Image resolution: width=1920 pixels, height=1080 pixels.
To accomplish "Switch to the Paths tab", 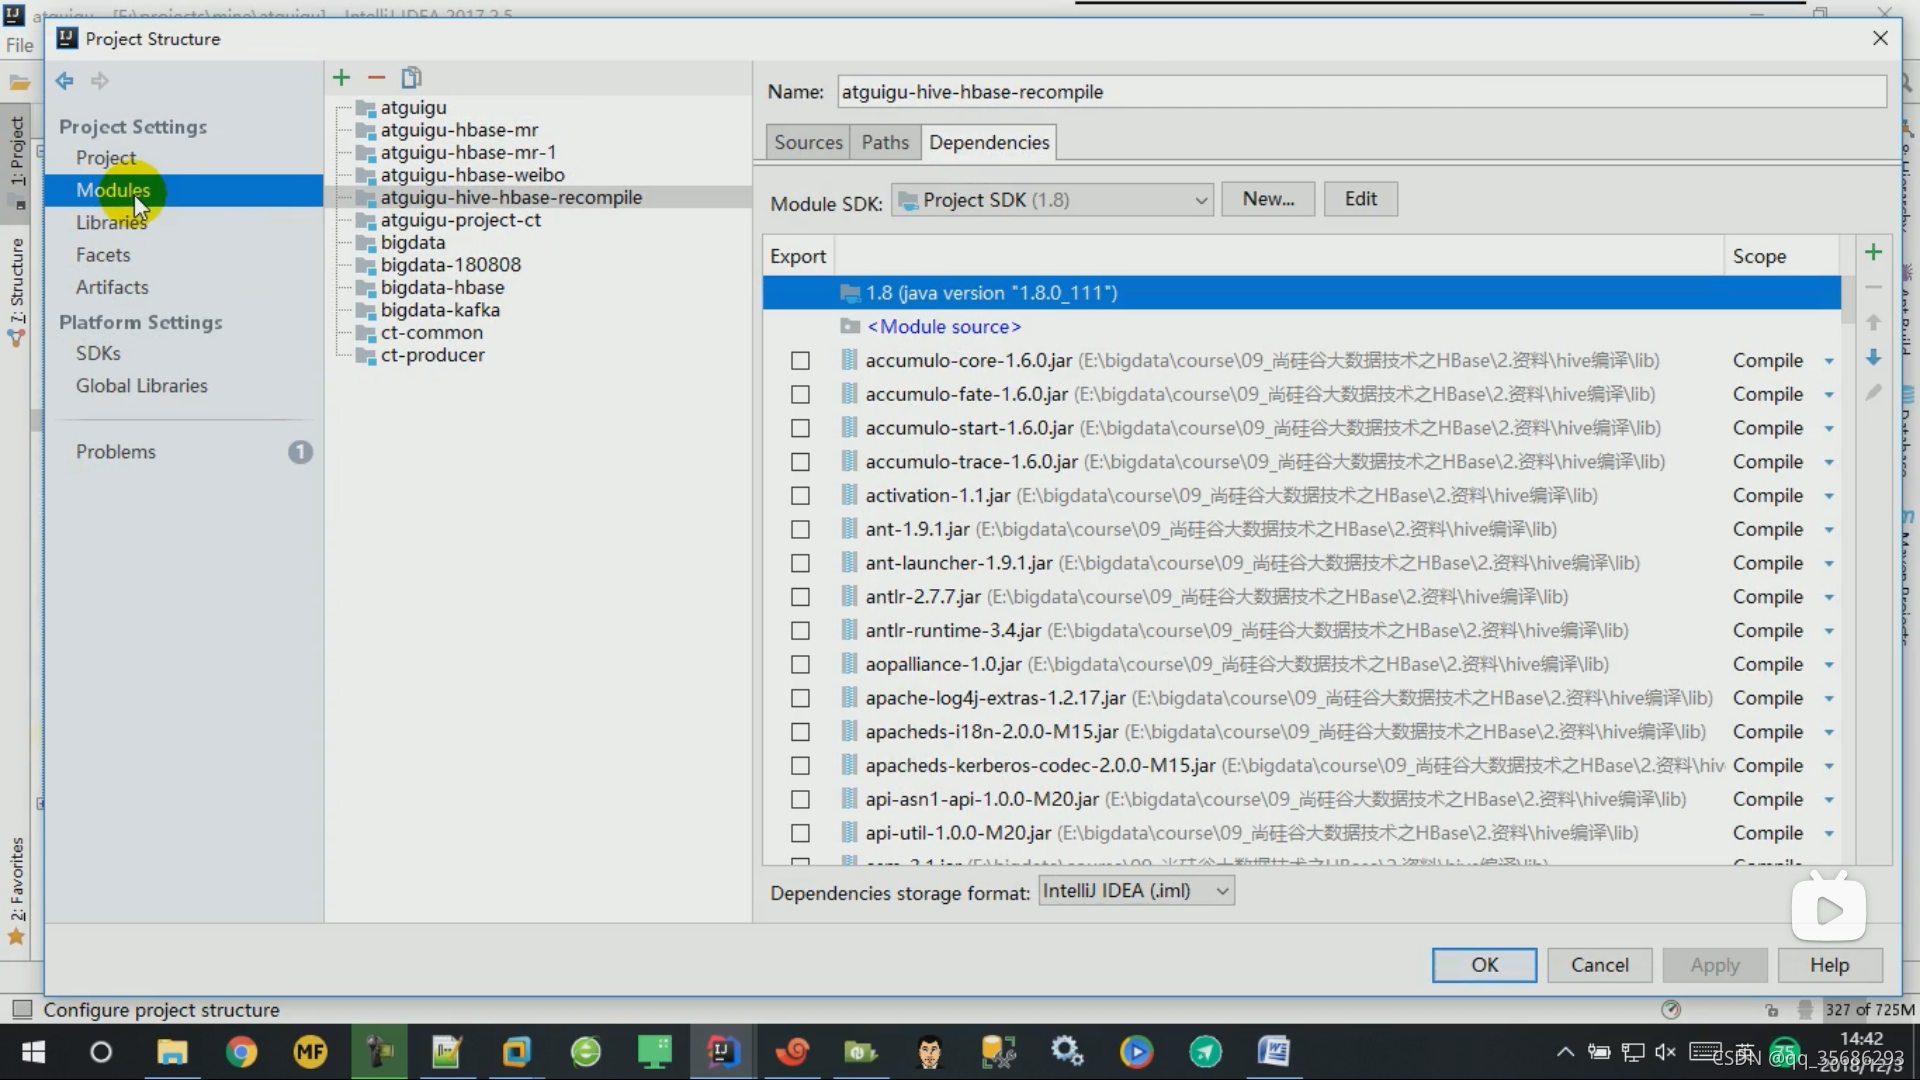I will pos(885,142).
